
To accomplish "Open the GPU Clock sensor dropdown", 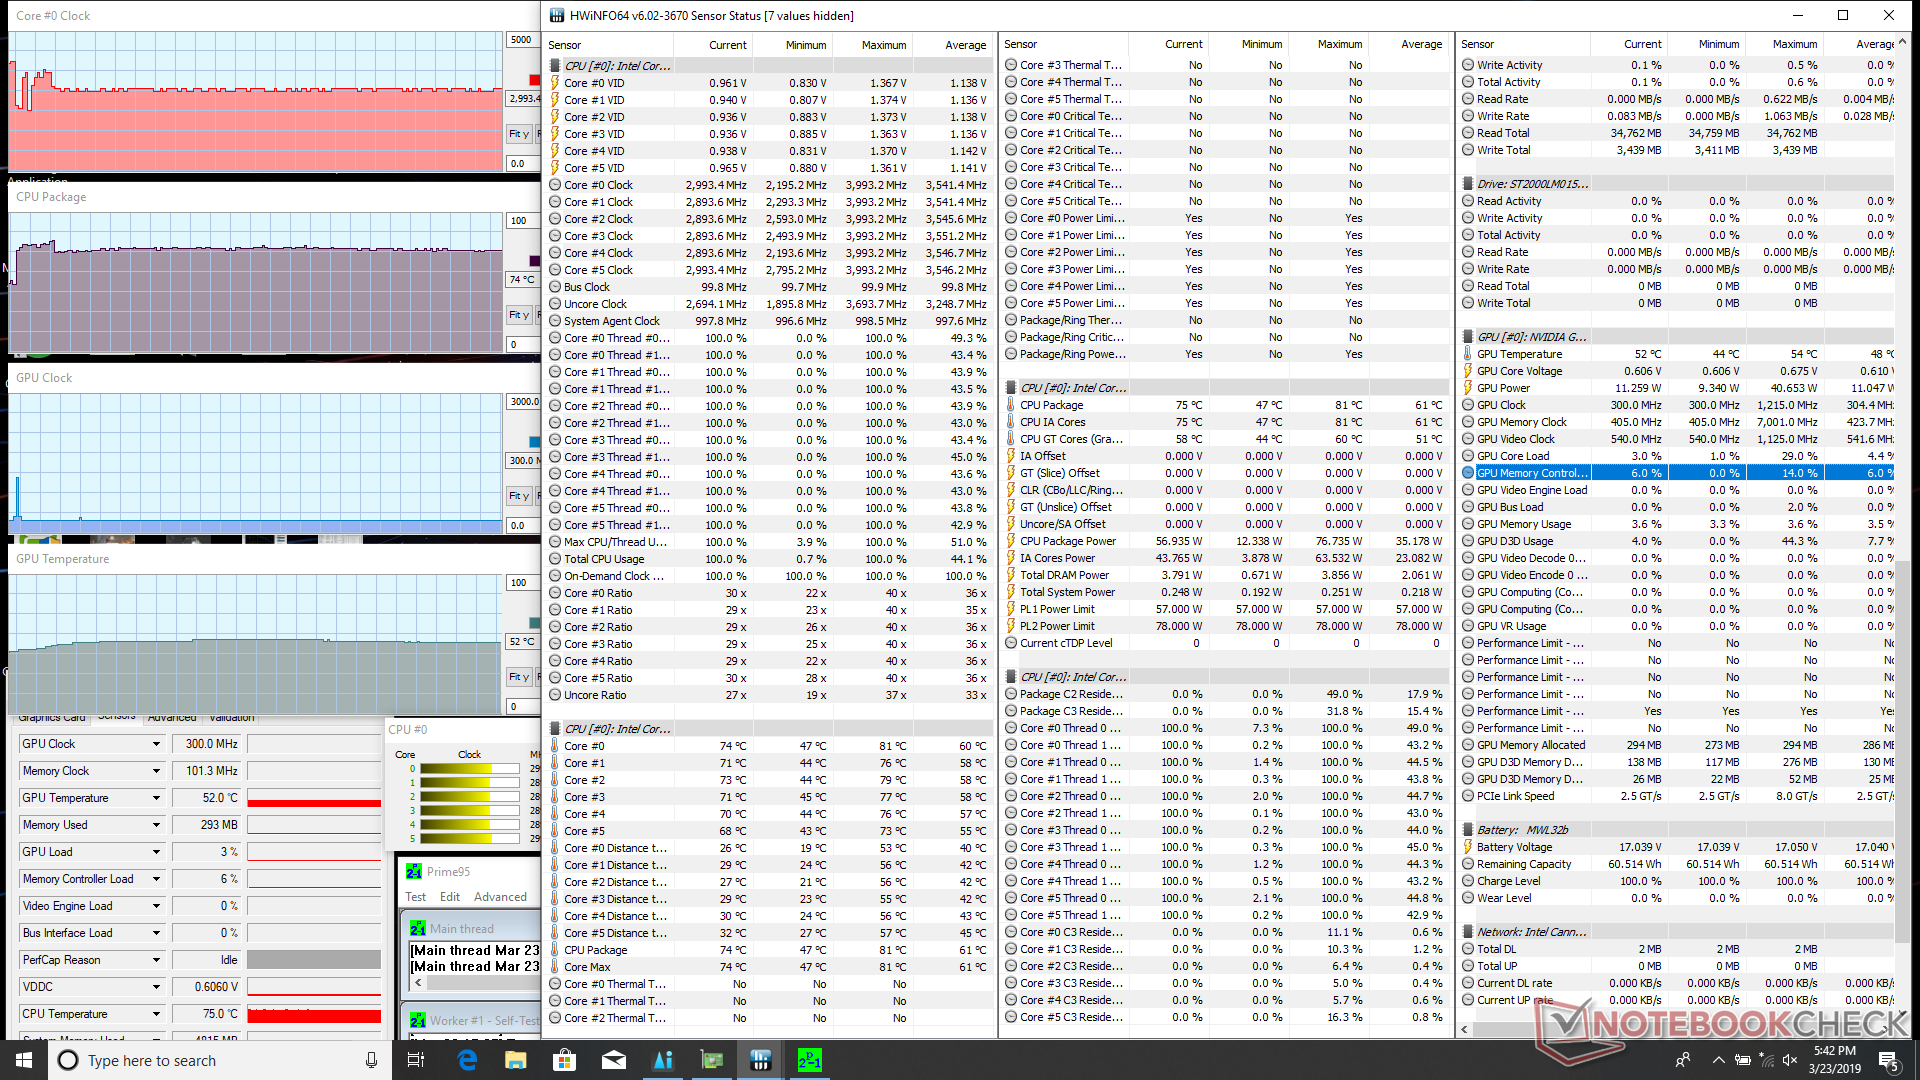I will [156, 744].
